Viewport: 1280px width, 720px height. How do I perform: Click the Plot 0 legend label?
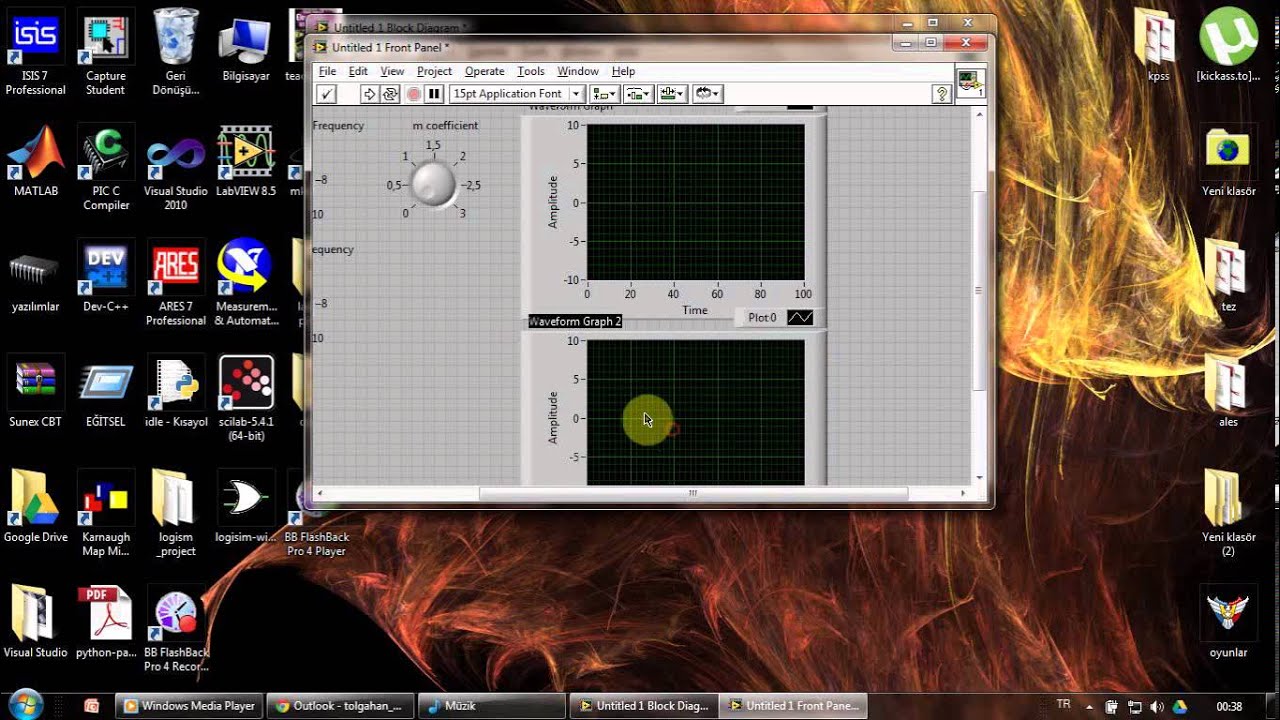(x=762, y=318)
